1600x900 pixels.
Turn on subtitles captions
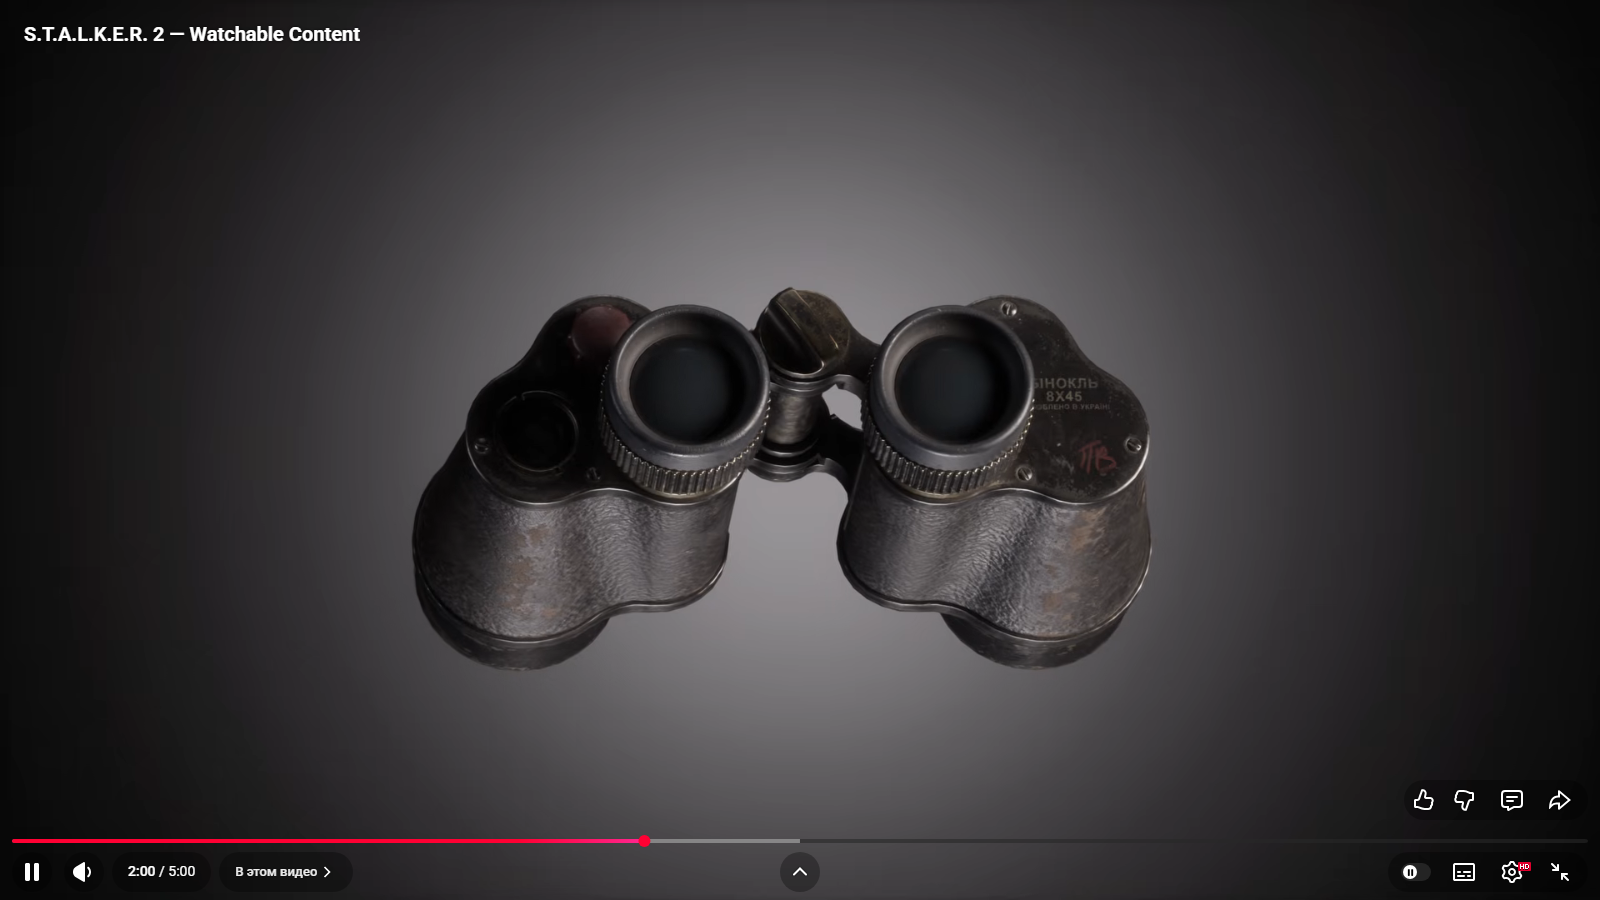[1464, 872]
